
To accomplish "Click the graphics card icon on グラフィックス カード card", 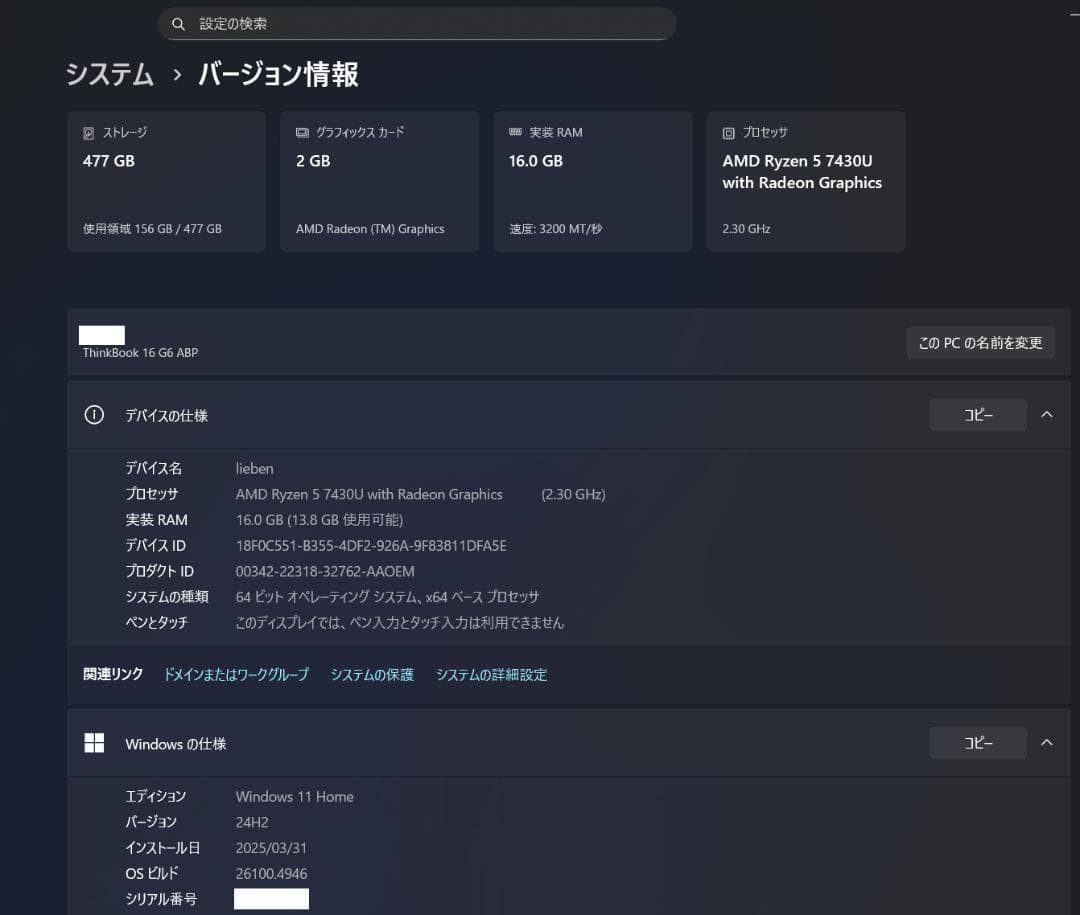I will (x=302, y=131).
